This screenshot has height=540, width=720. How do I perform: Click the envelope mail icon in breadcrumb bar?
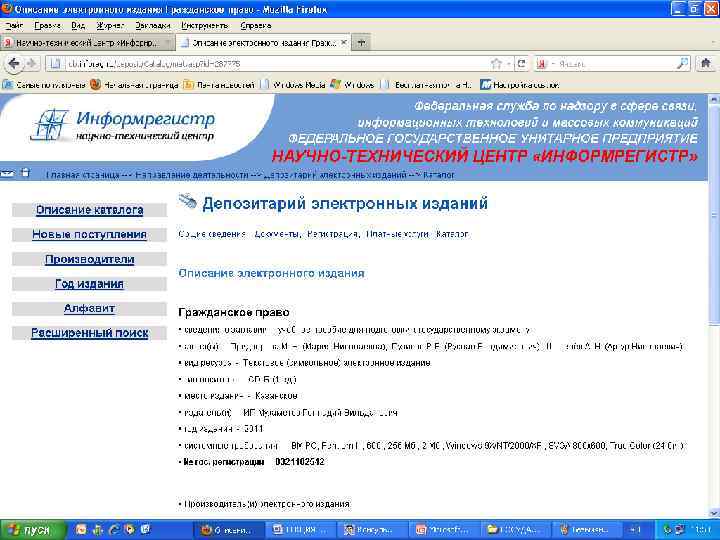point(7,174)
